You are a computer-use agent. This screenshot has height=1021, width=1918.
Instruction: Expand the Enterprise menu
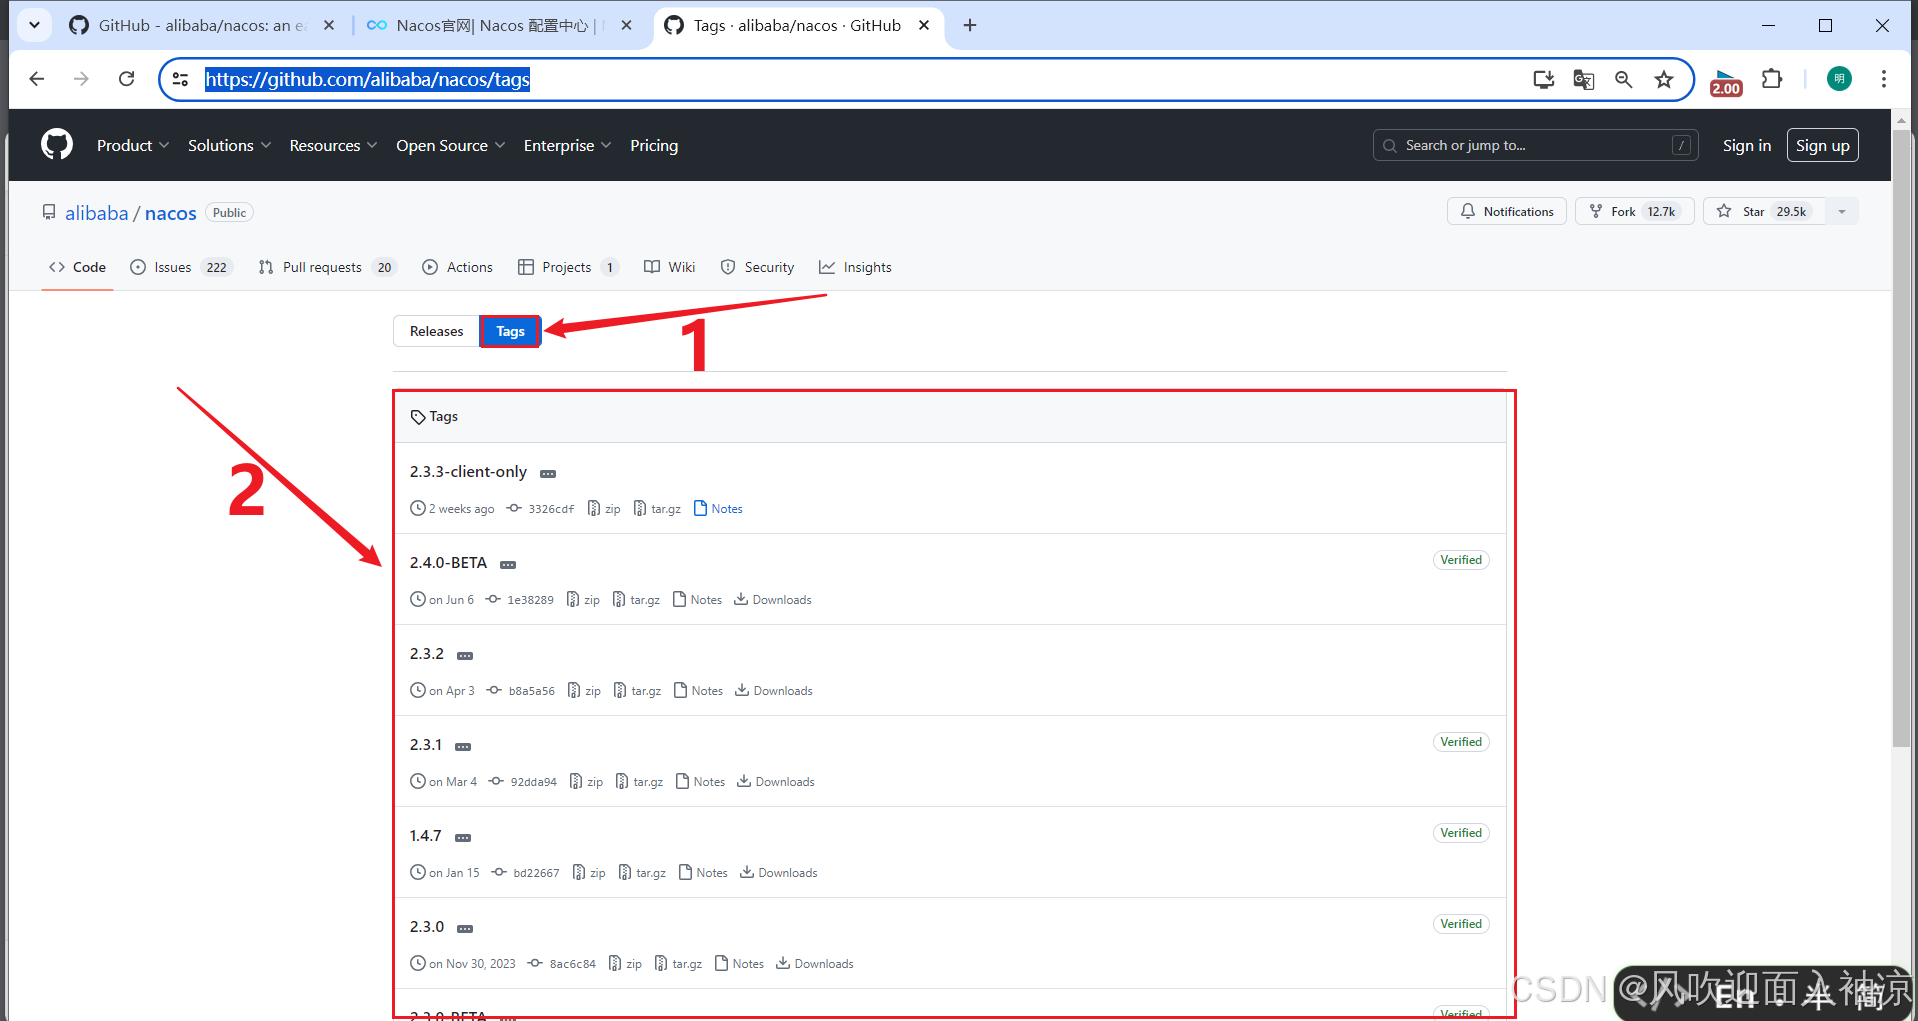point(567,145)
